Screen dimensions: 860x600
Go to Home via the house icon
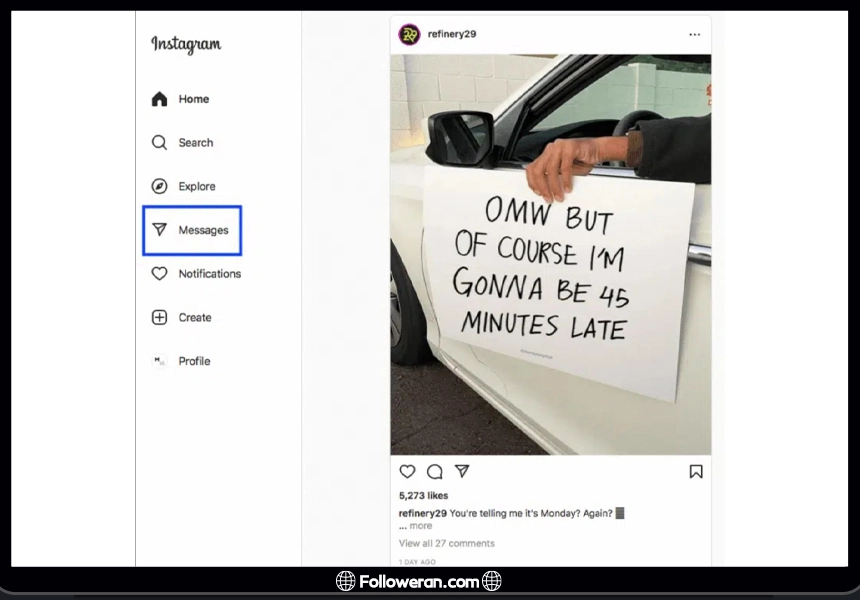[160, 99]
